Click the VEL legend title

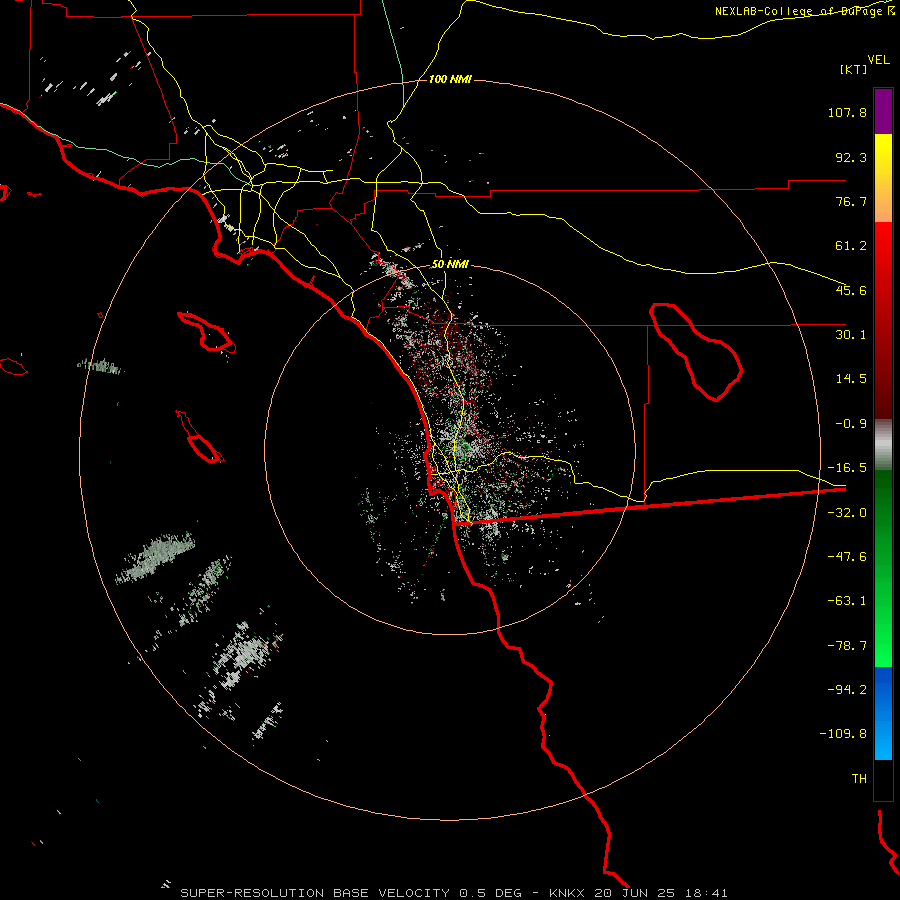click(x=878, y=60)
